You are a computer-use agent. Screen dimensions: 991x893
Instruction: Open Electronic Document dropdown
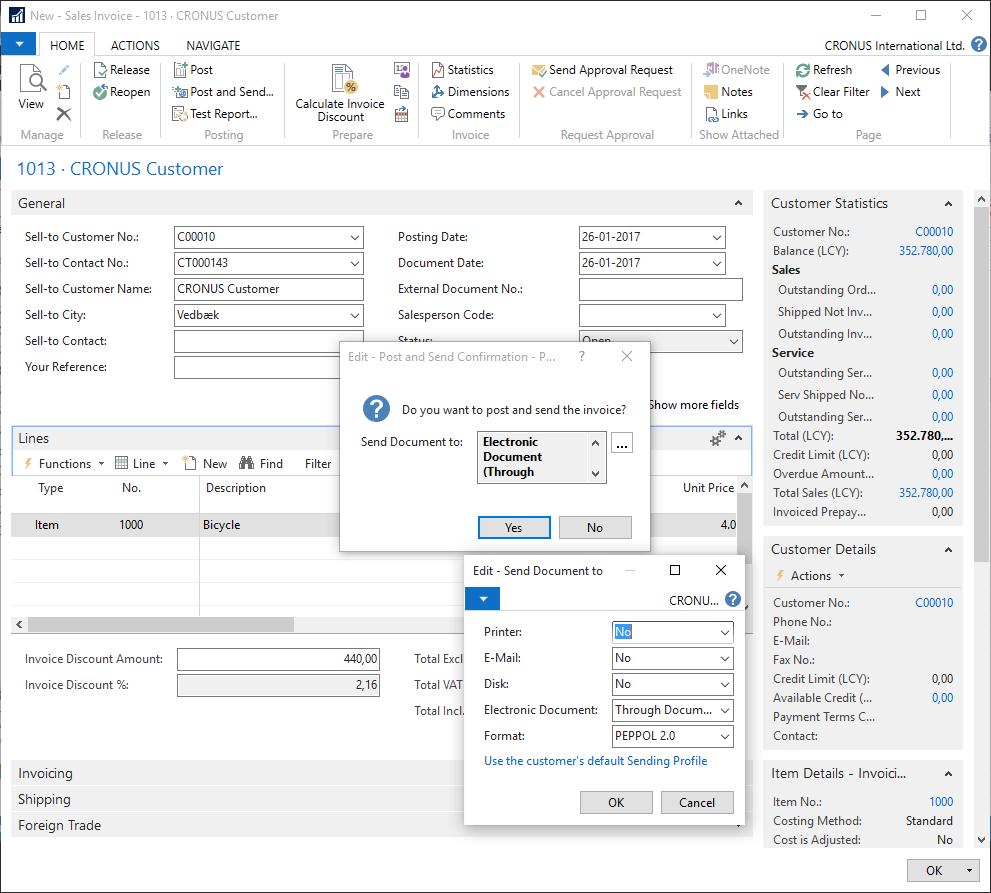pos(725,710)
